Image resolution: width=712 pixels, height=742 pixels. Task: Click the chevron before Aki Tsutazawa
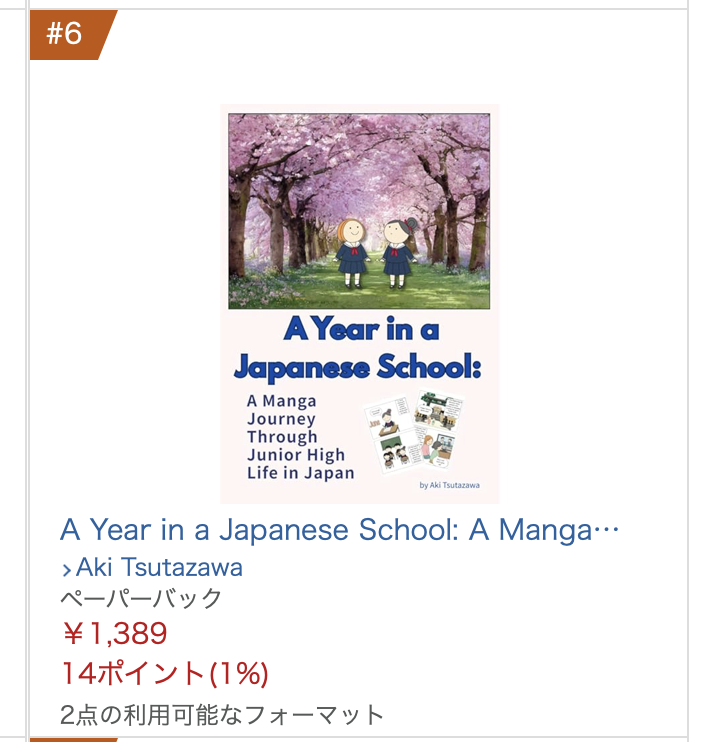click(x=66, y=570)
